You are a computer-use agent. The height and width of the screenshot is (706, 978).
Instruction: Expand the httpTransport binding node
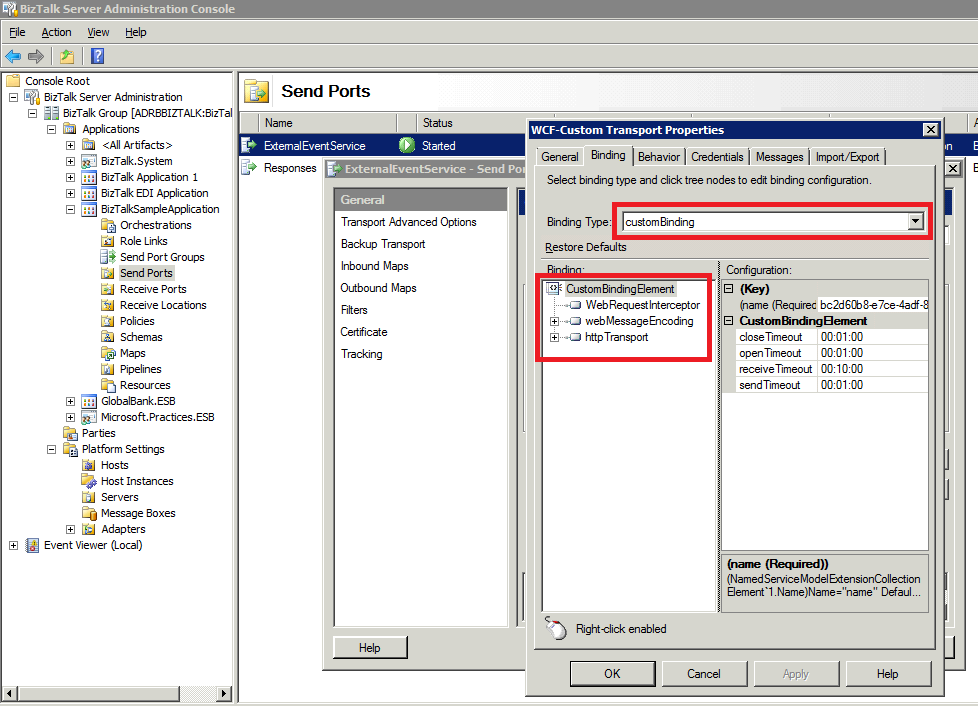[x=554, y=337]
